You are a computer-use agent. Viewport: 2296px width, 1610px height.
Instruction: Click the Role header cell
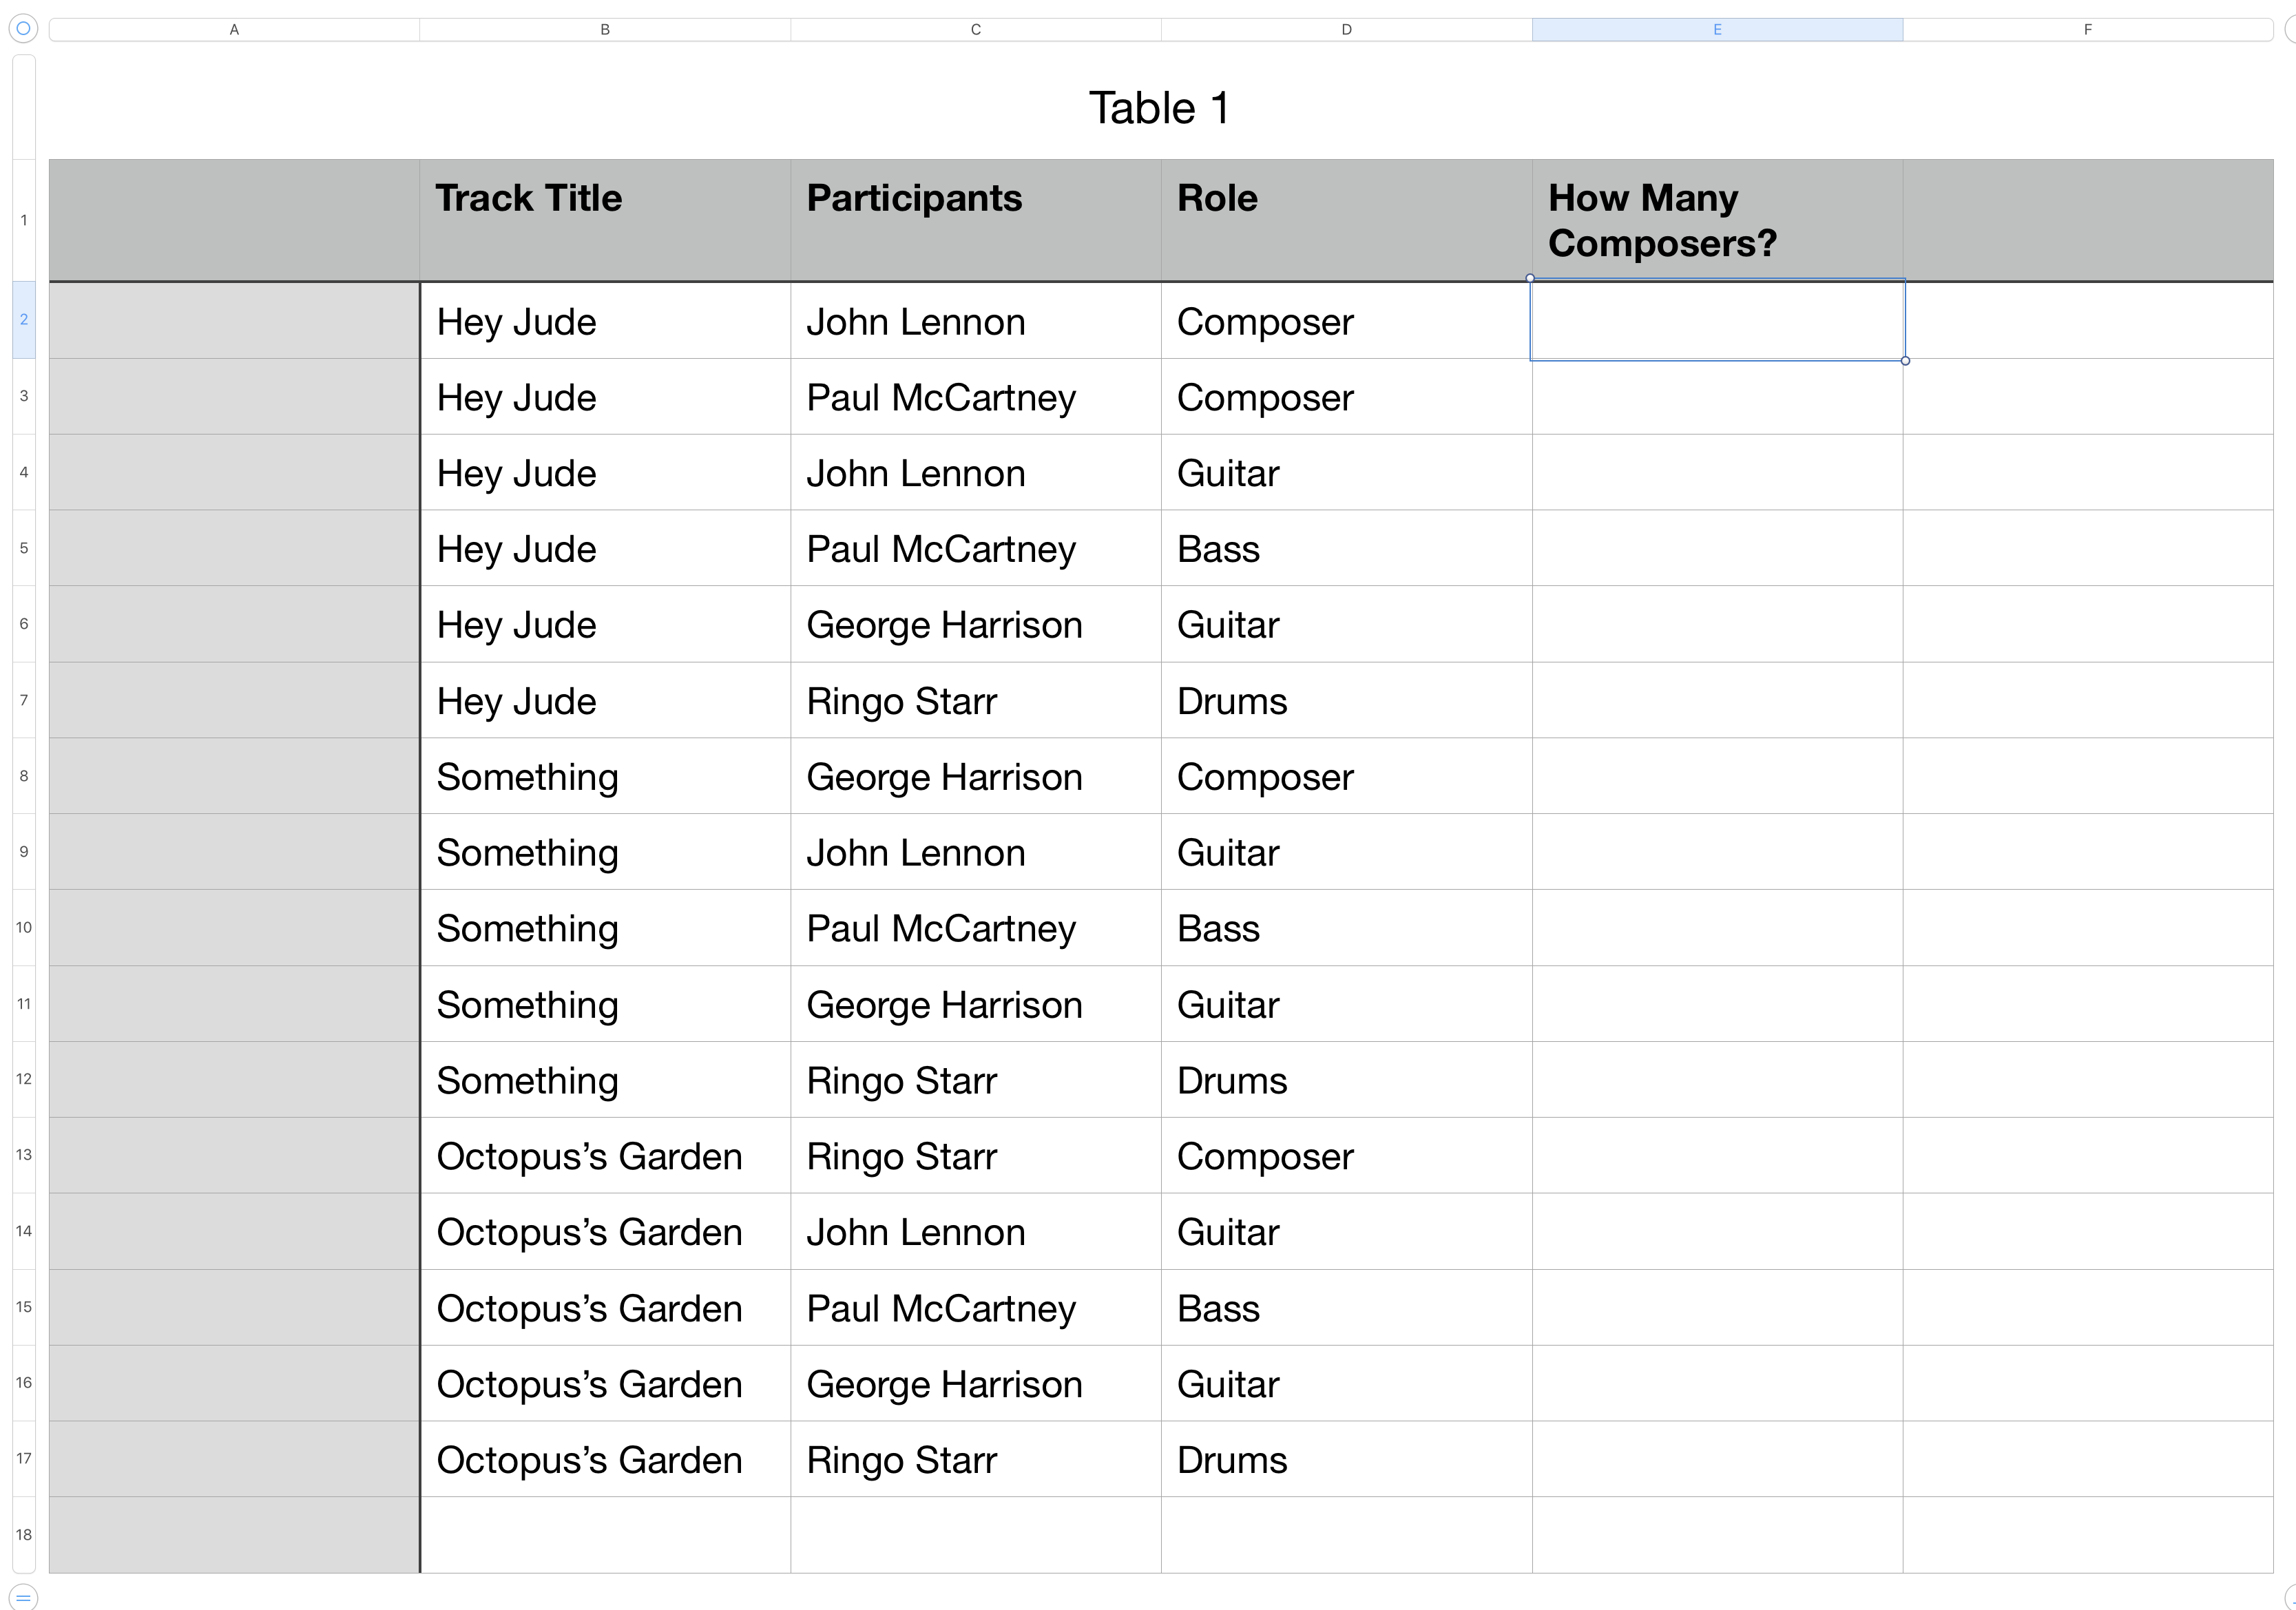pyautogui.click(x=1345, y=220)
